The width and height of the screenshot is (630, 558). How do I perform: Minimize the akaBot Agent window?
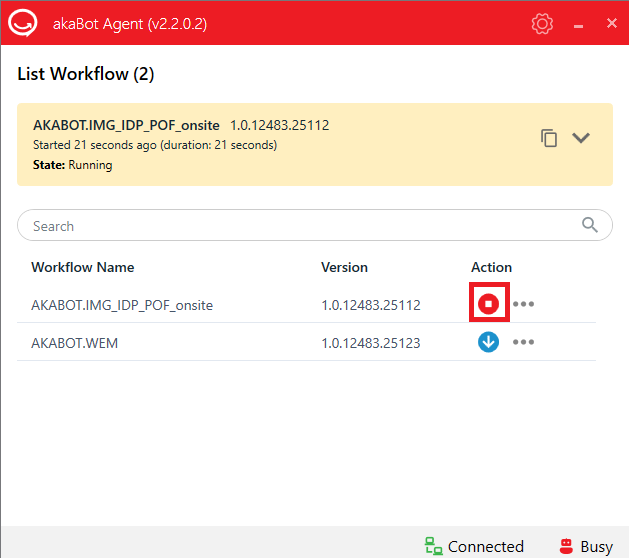click(x=578, y=26)
